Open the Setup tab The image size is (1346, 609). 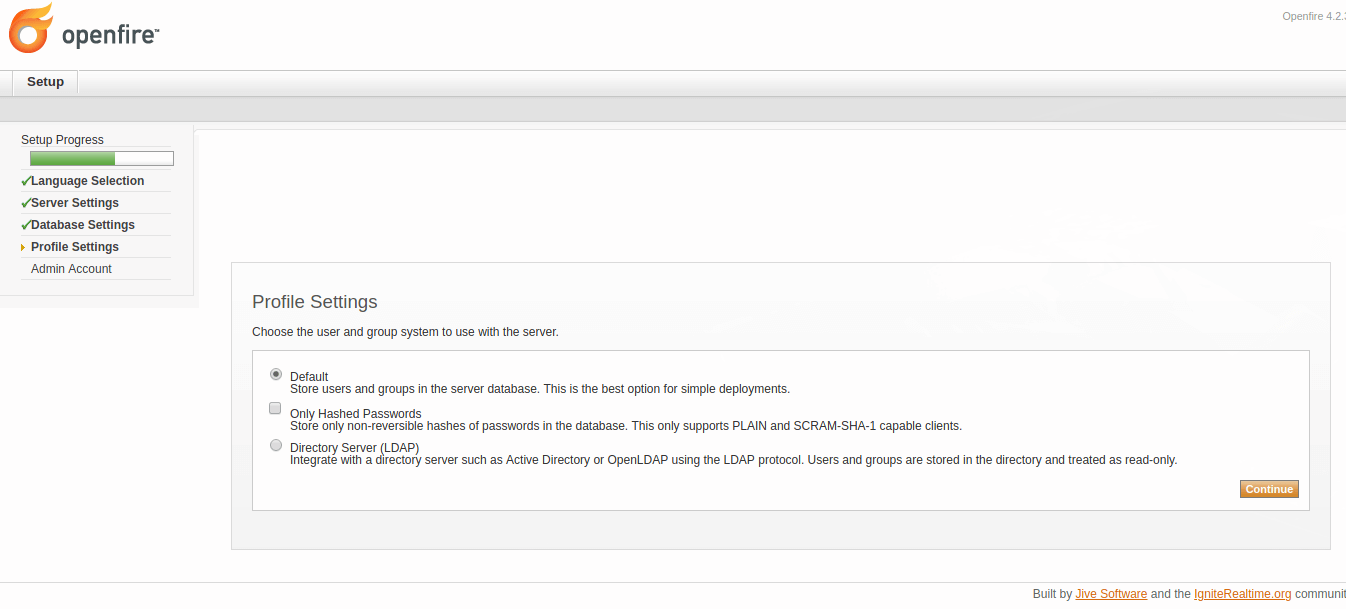tap(45, 82)
